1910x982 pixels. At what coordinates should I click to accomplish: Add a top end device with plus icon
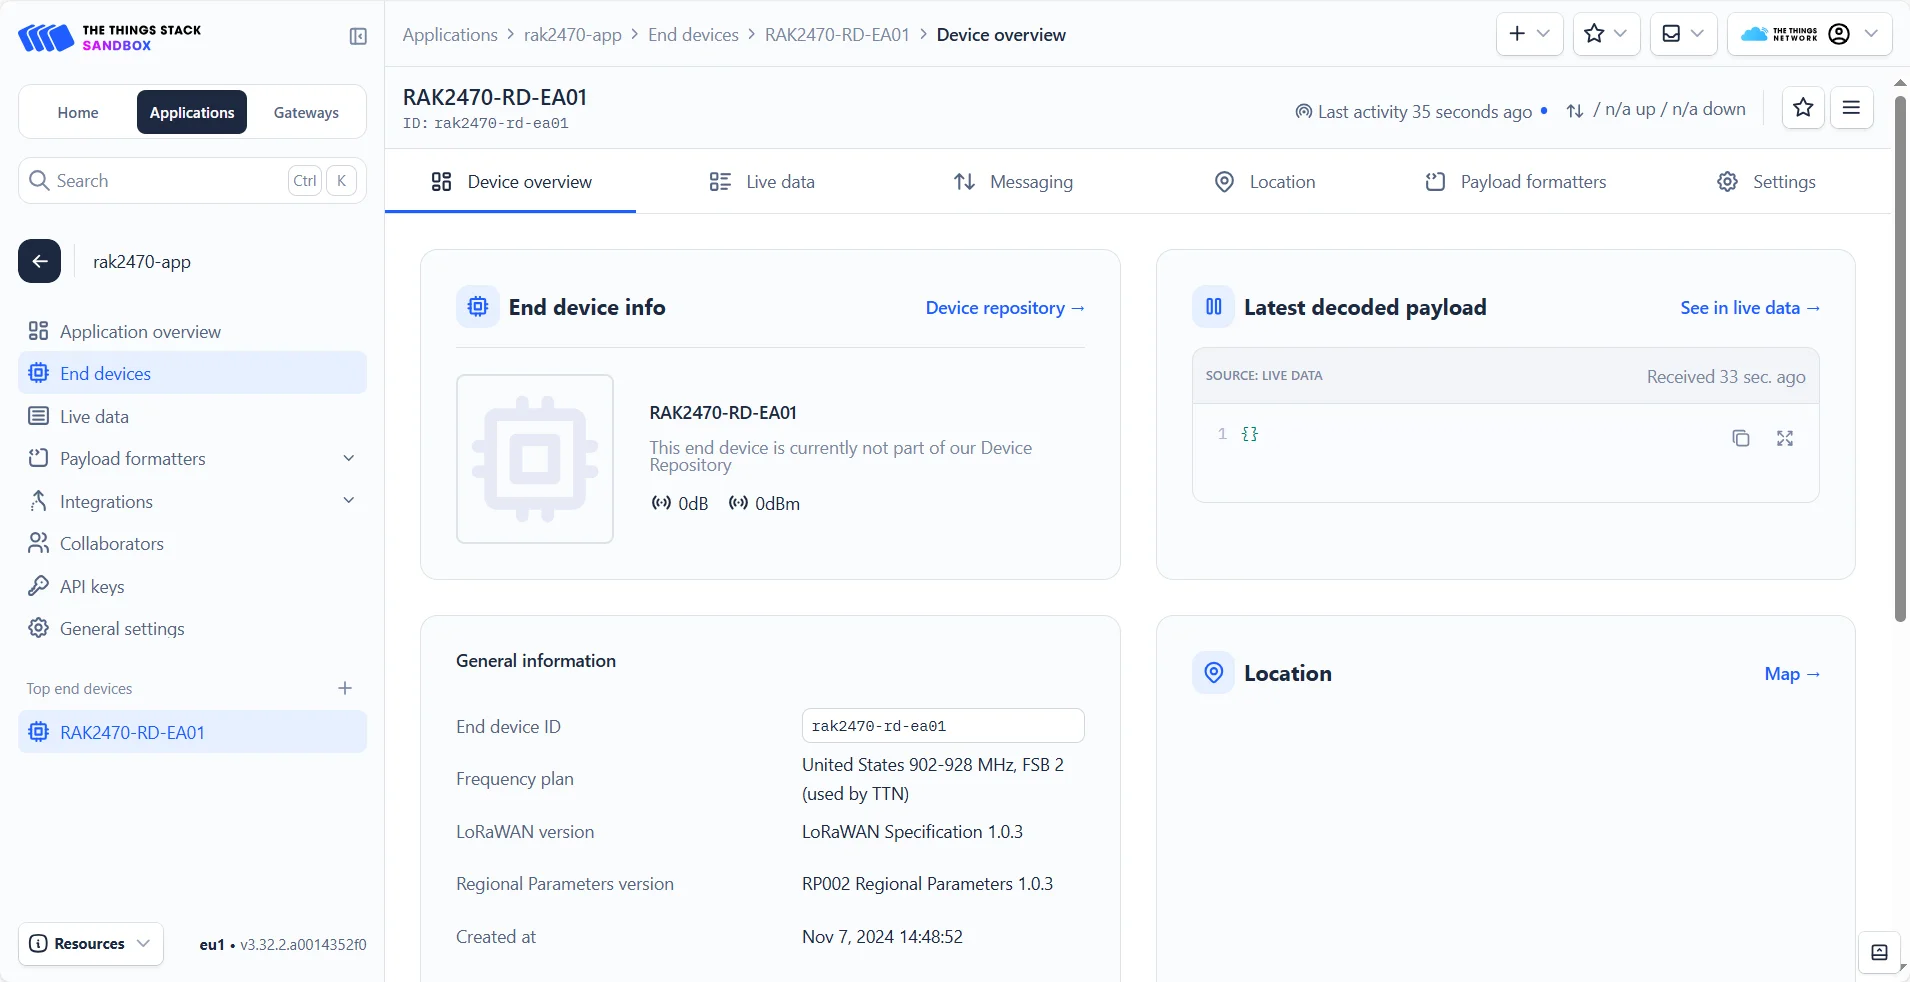(345, 688)
